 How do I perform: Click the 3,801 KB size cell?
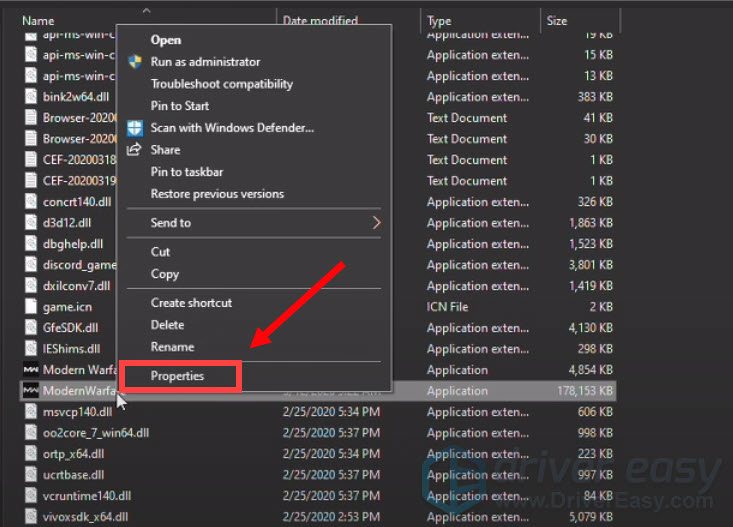tap(591, 265)
